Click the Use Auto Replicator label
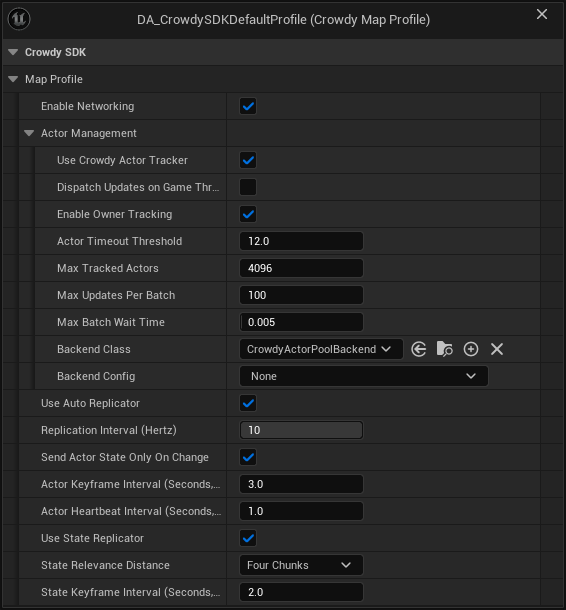This screenshot has height=610, width=566. click(x=90, y=403)
